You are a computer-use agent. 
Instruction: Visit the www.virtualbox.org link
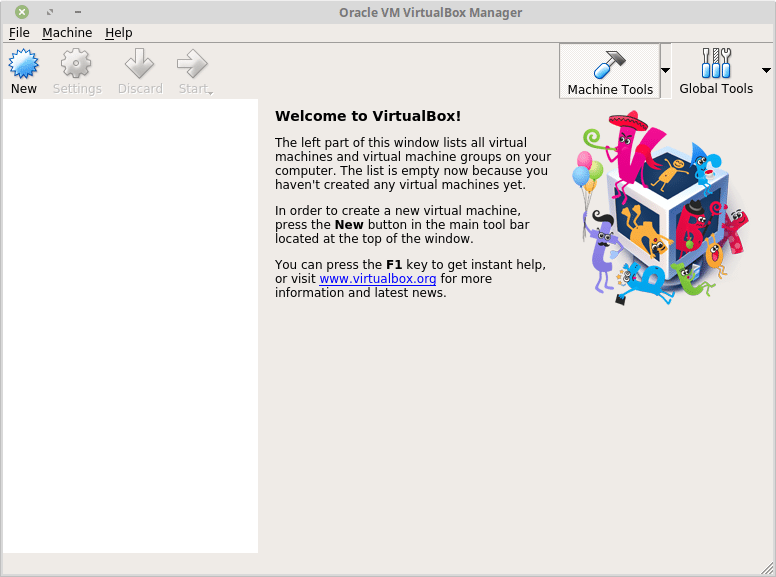click(x=377, y=279)
